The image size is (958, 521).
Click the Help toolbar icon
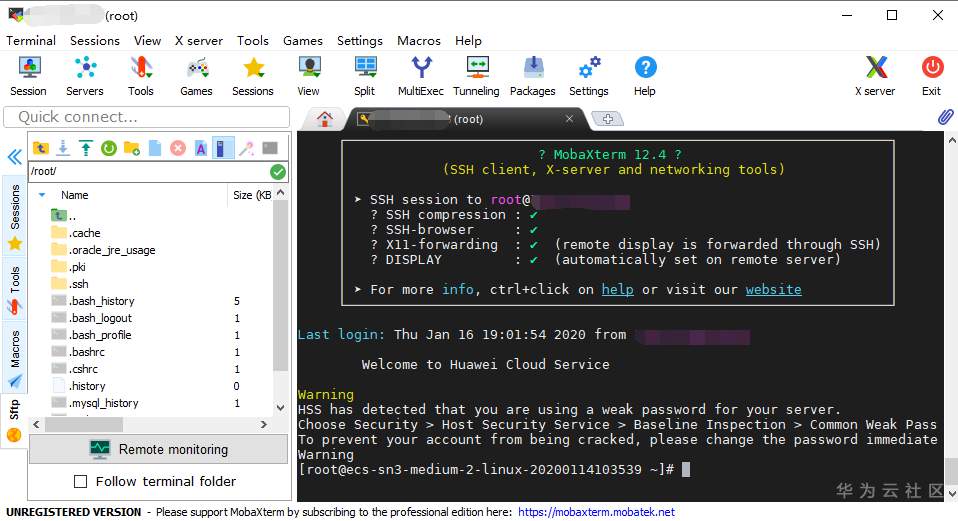pyautogui.click(x=645, y=76)
